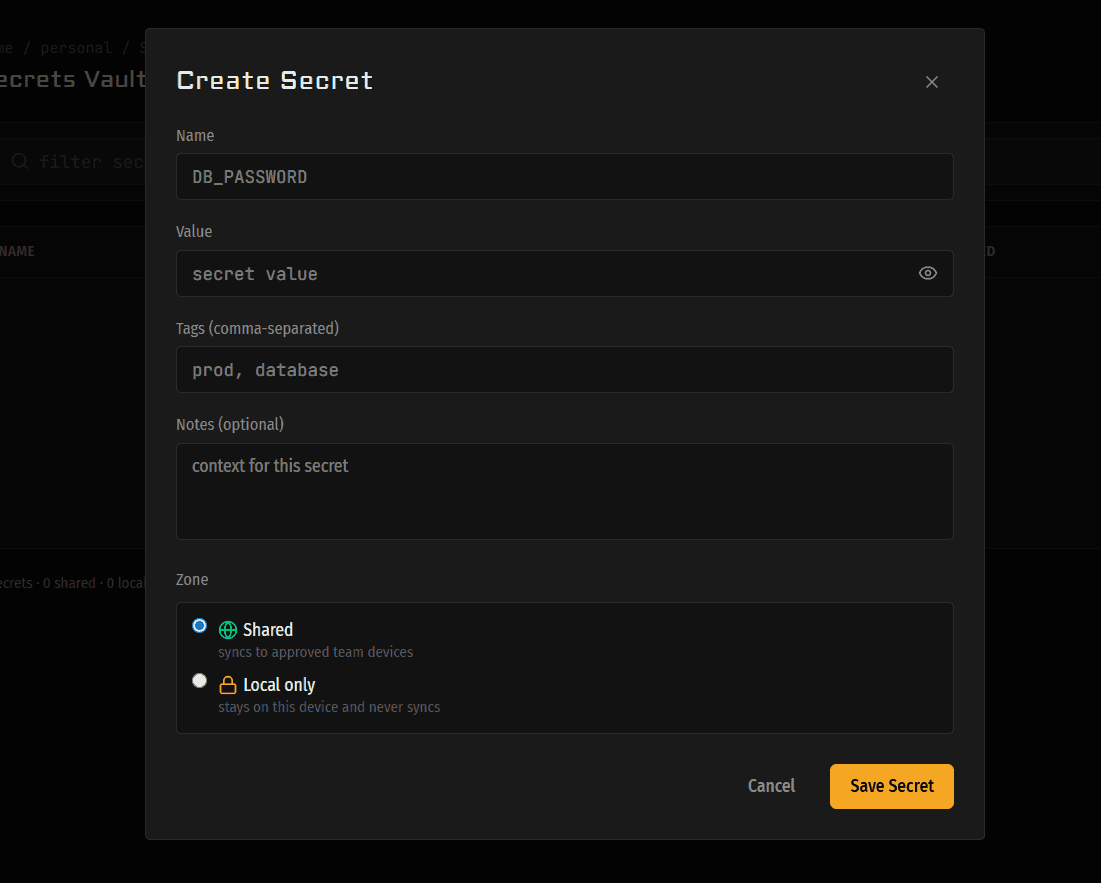Click the NAME column header
The image size is (1101, 883).
pos(19,251)
